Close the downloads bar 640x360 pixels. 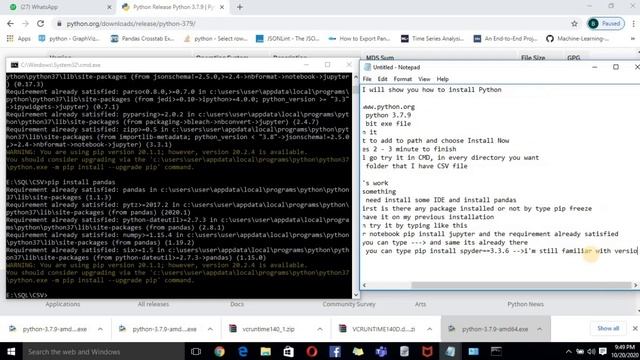coord(635,328)
